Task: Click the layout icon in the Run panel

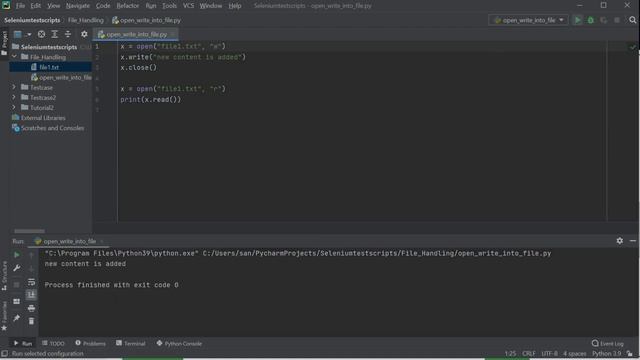Action: (17, 301)
